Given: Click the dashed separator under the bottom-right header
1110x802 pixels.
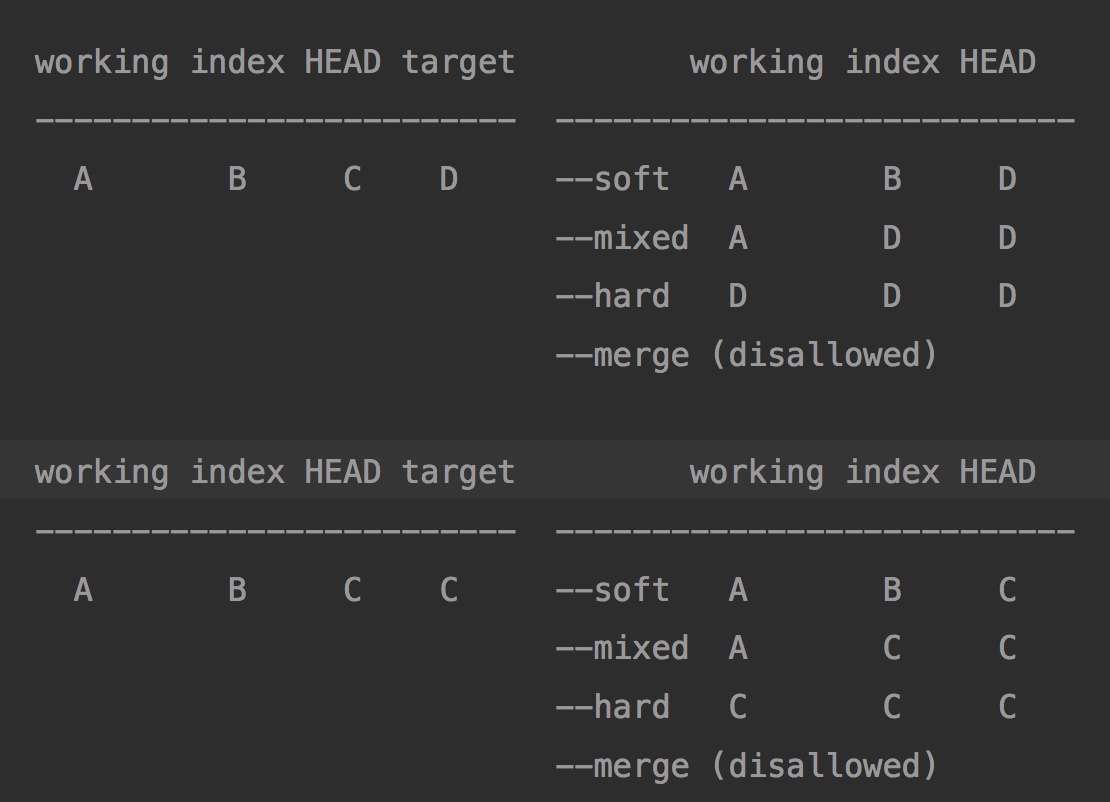Looking at the screenshot, I should point(814,530).
